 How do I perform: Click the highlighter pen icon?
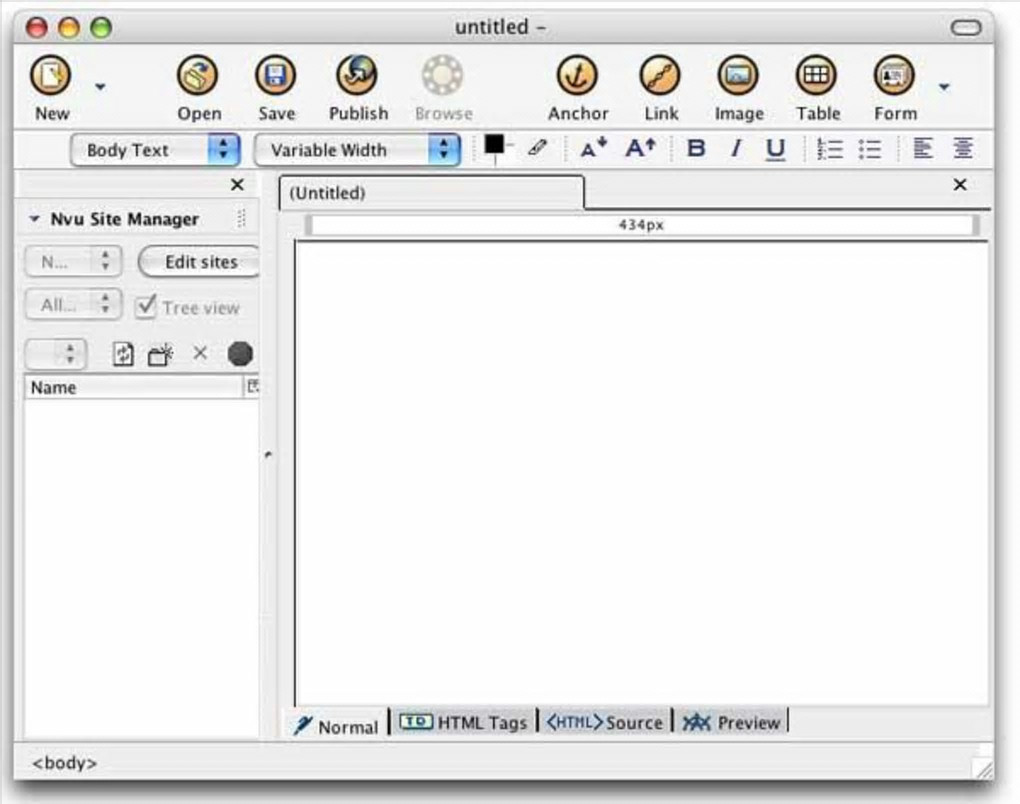(537, 148)
